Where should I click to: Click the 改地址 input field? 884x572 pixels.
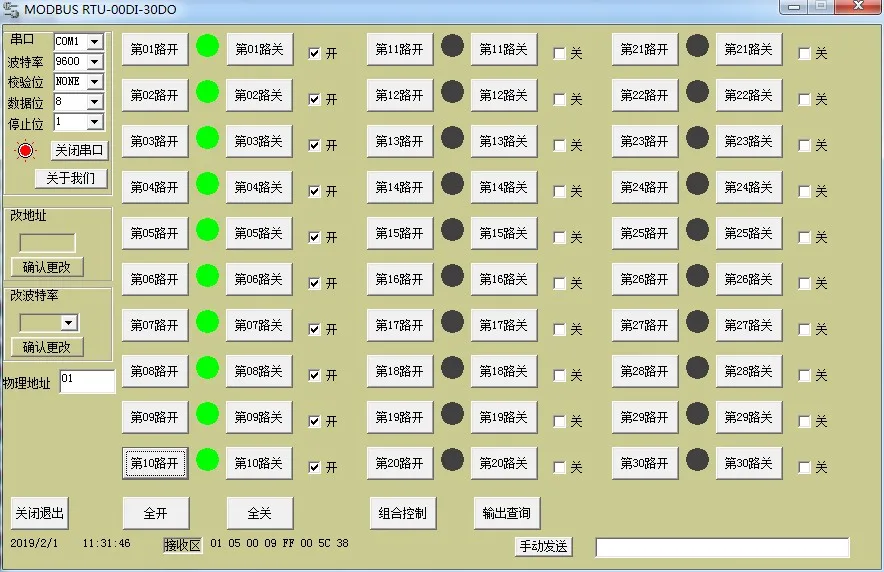coord(47,243)
